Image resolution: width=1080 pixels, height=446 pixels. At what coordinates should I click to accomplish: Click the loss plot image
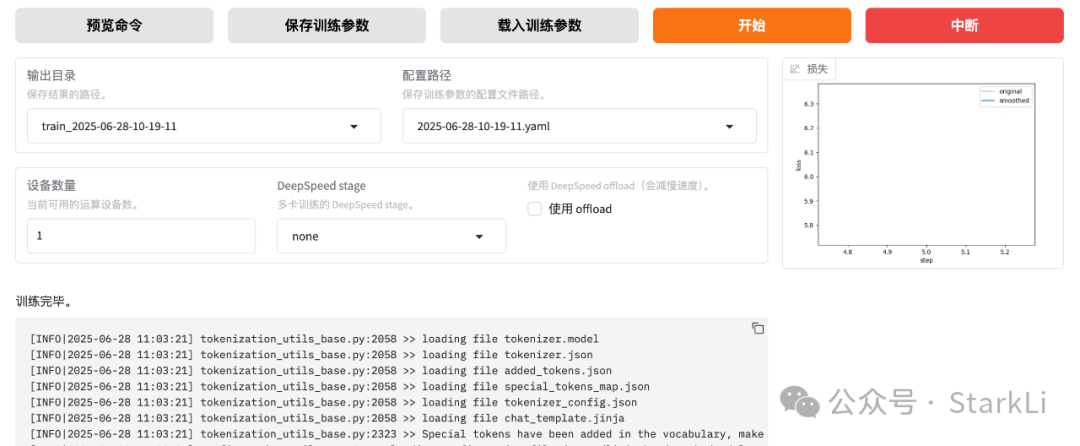tap(922, 173)
